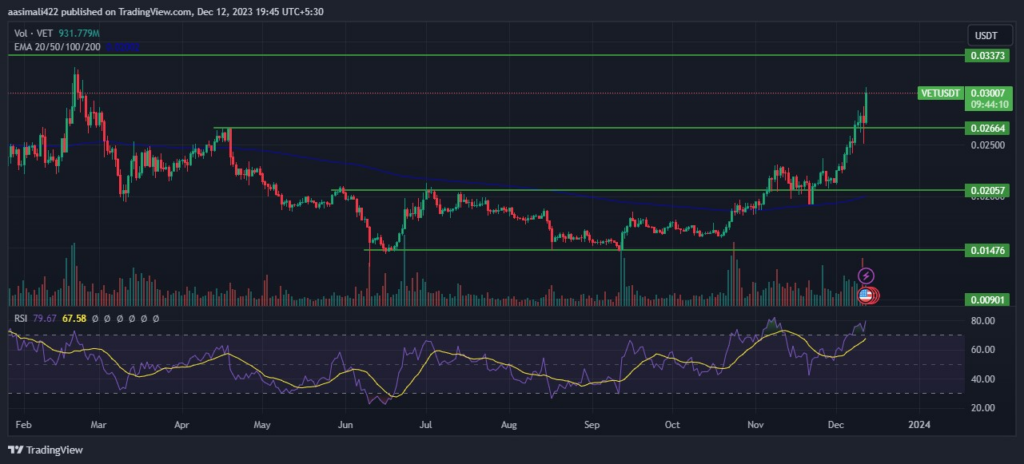Click Oct on the time axis
Screen dimensions: 1024x464
tap(672, 424)
